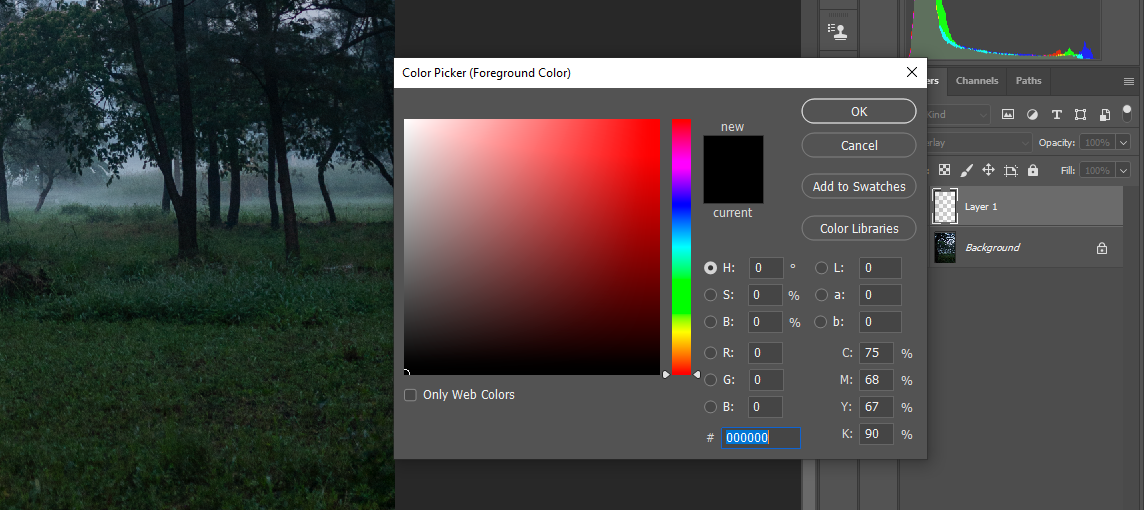Click the C cyan percentage field
Screen dimensions: 1144x510
876,353
